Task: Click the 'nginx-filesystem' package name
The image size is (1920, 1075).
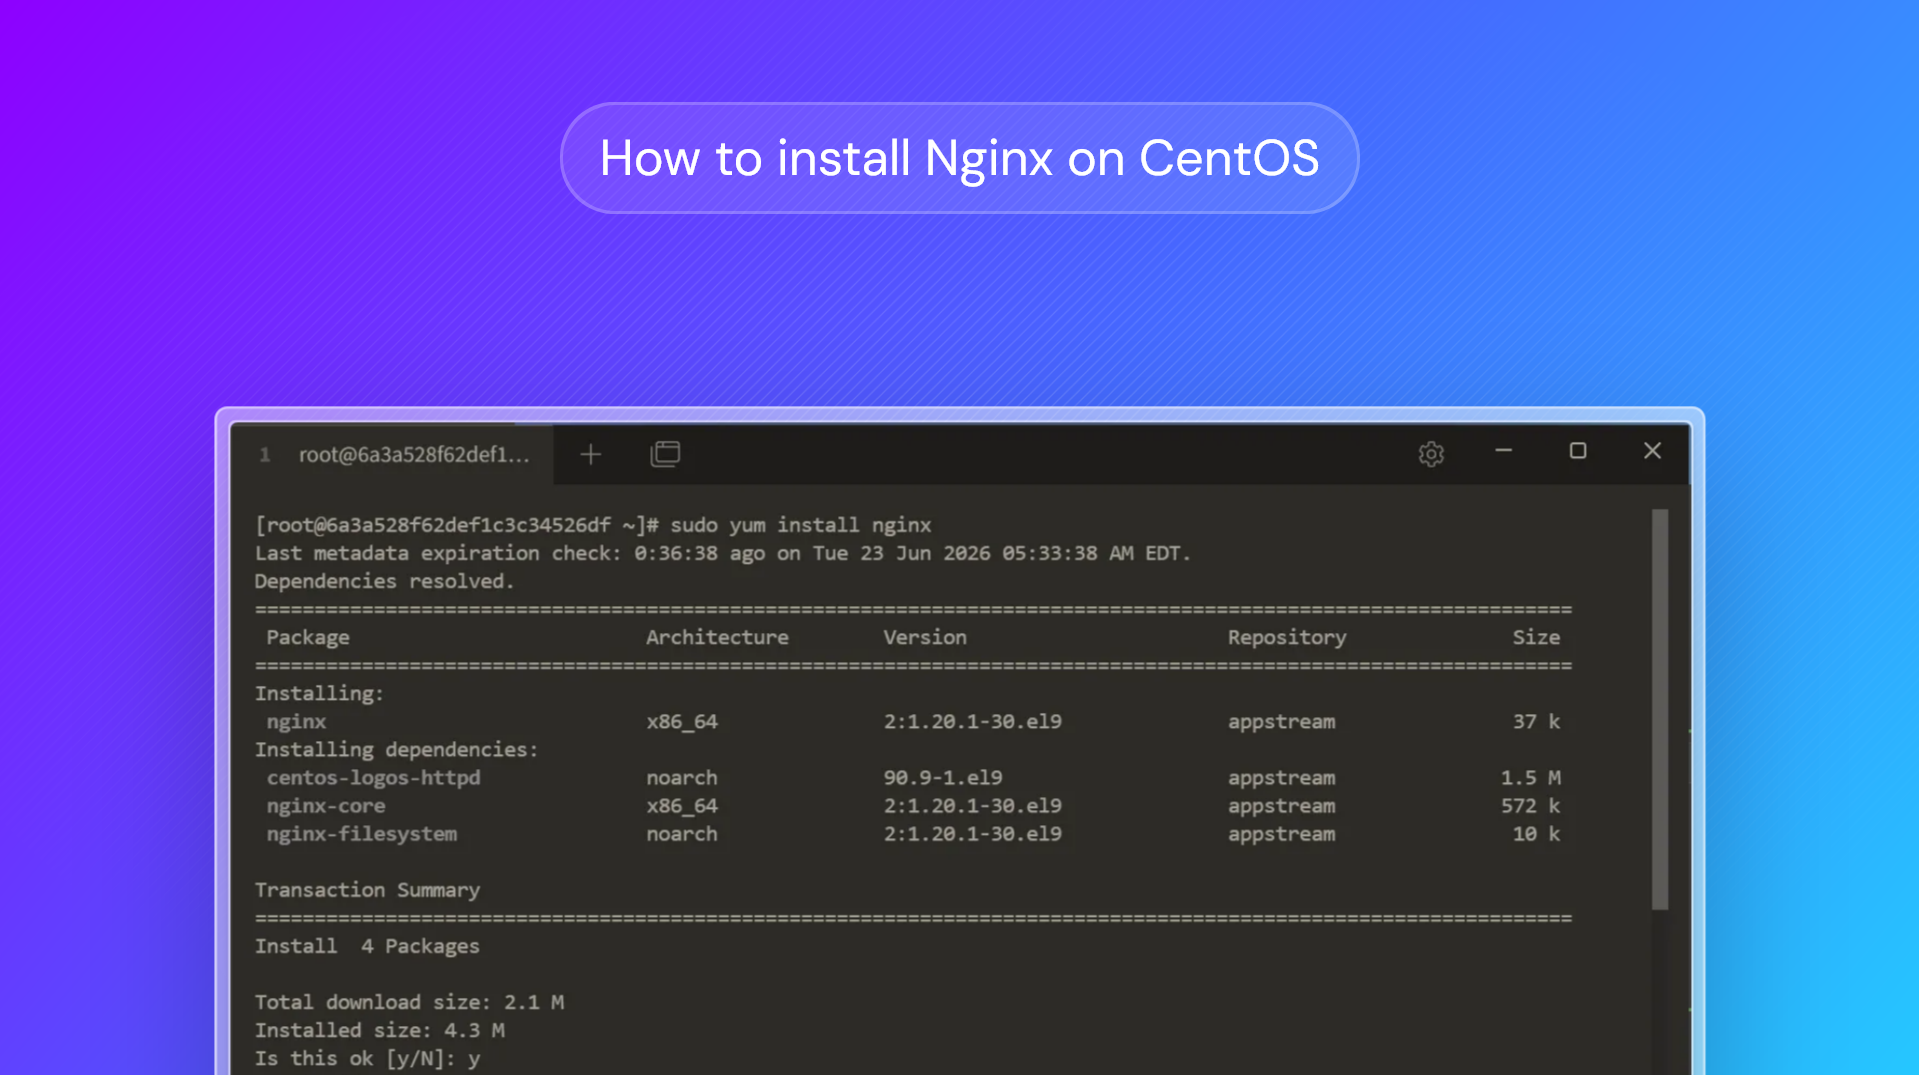Action: 361,833
